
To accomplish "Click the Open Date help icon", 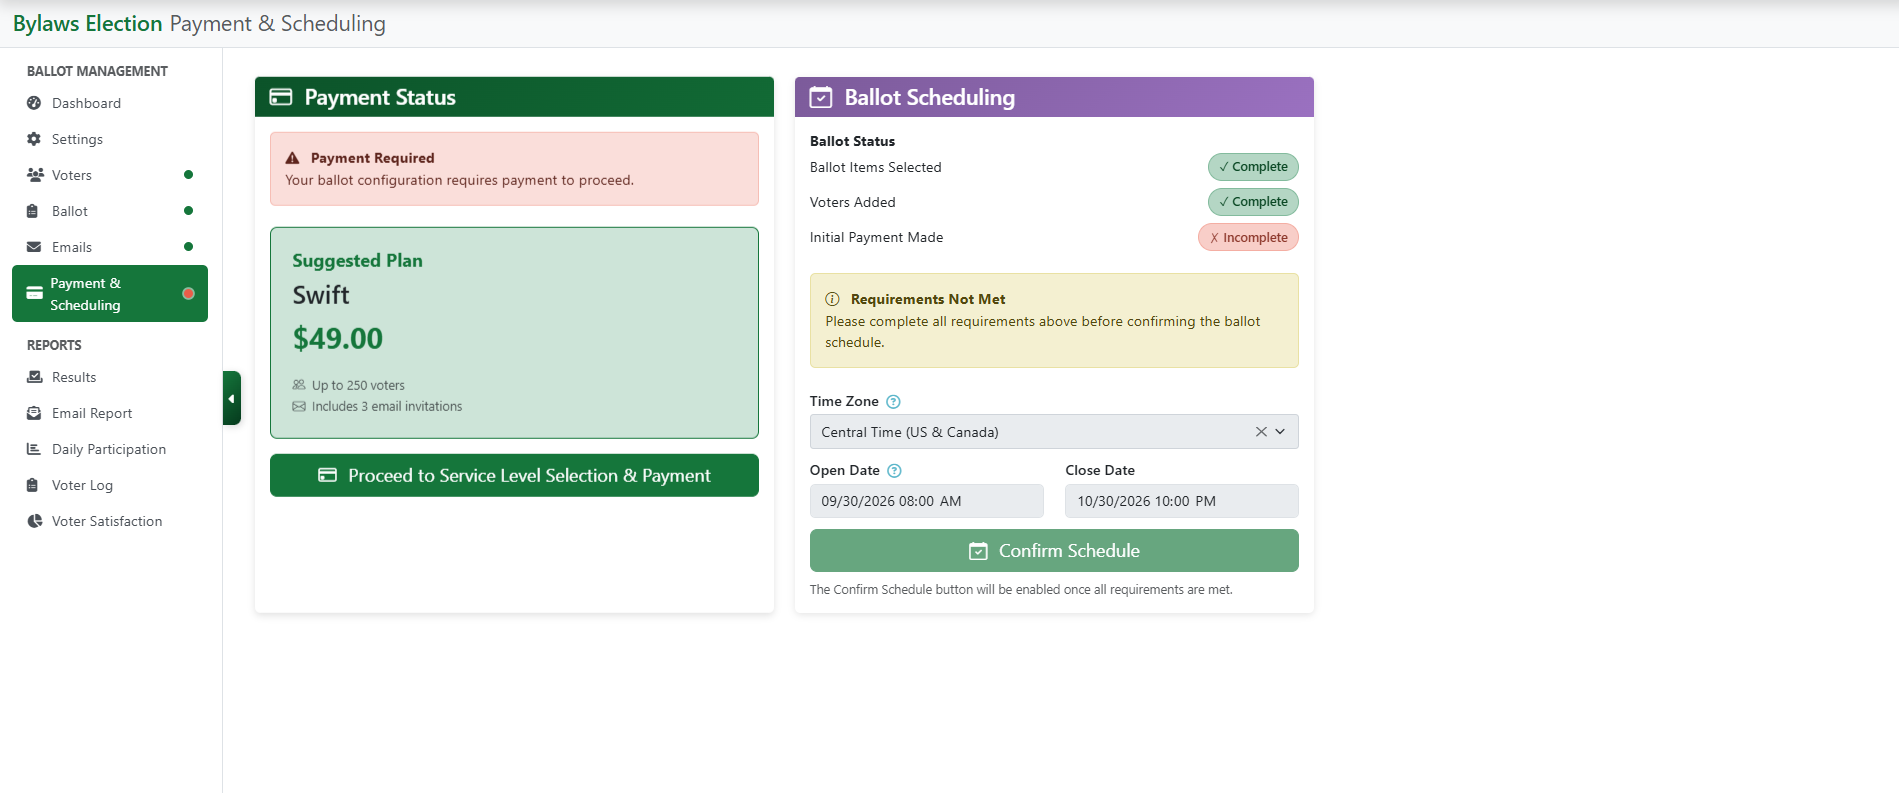I will (x=895, y=471).
